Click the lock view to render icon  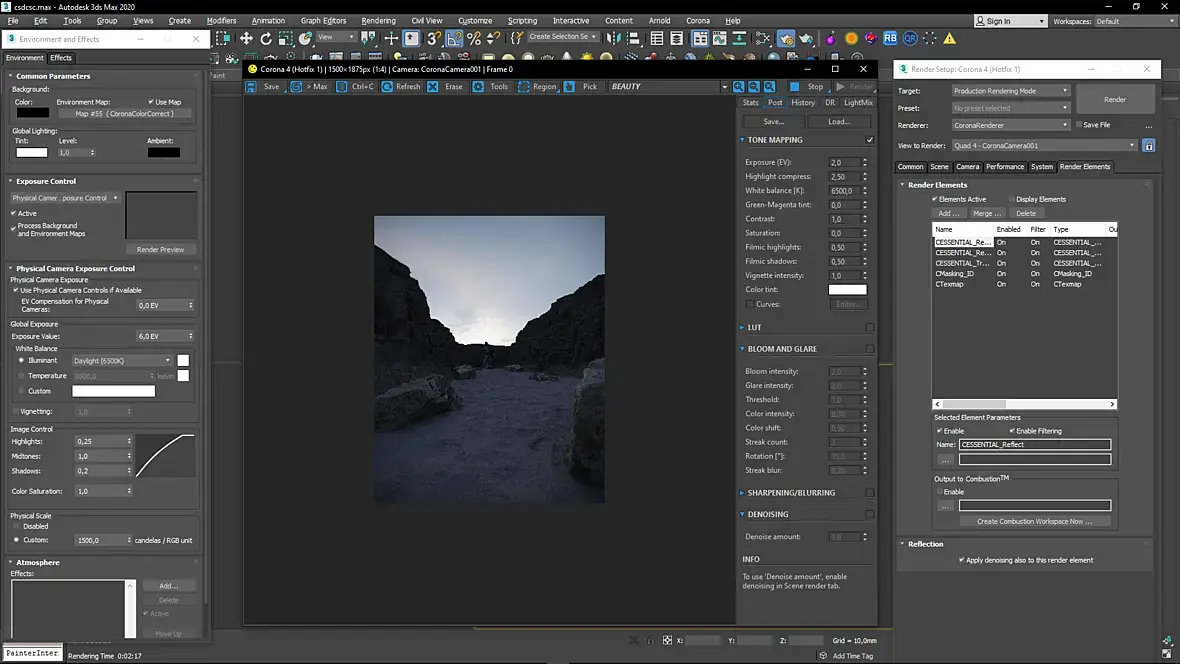tap(1149, 146)
